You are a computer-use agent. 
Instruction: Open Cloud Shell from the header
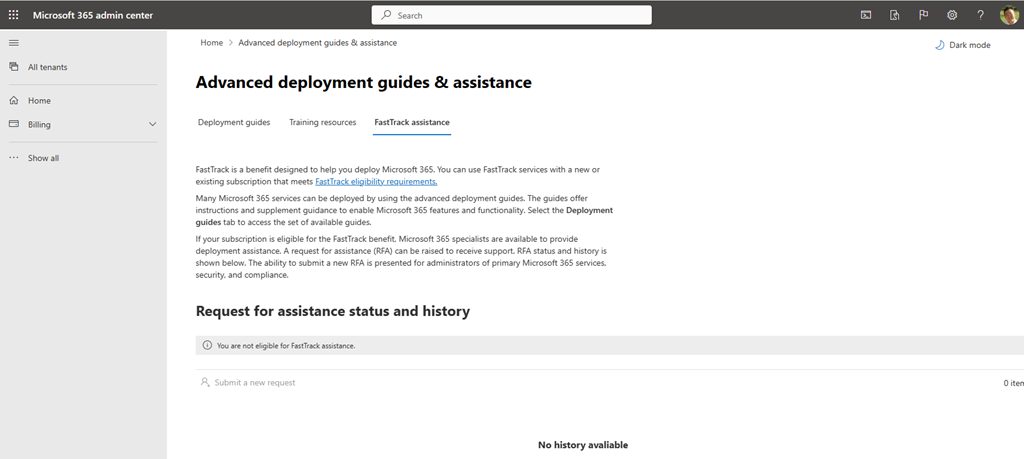[x=866, y=15]
